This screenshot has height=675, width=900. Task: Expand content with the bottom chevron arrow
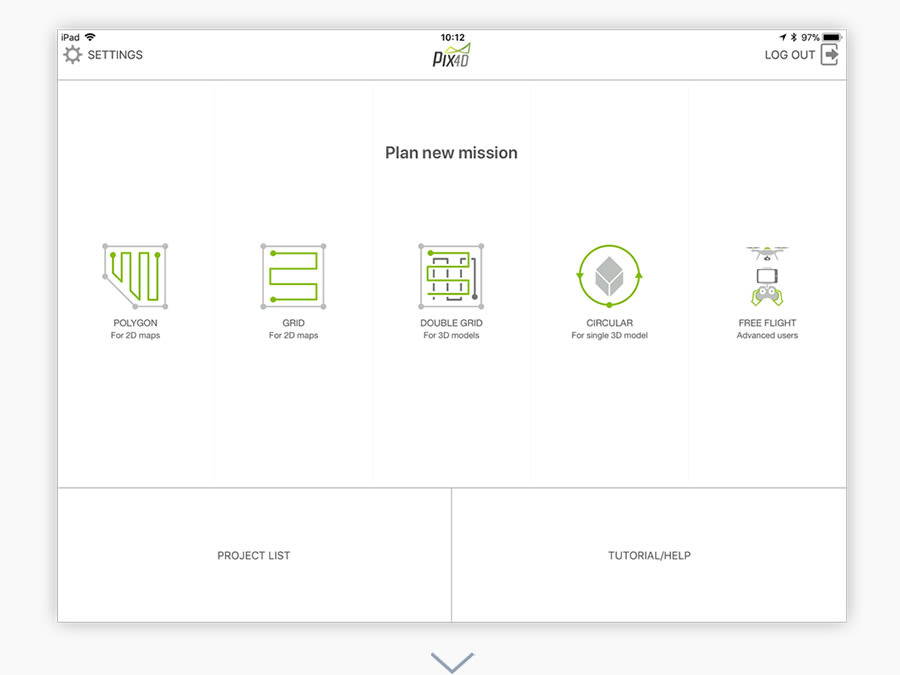(x=452, y=662)
